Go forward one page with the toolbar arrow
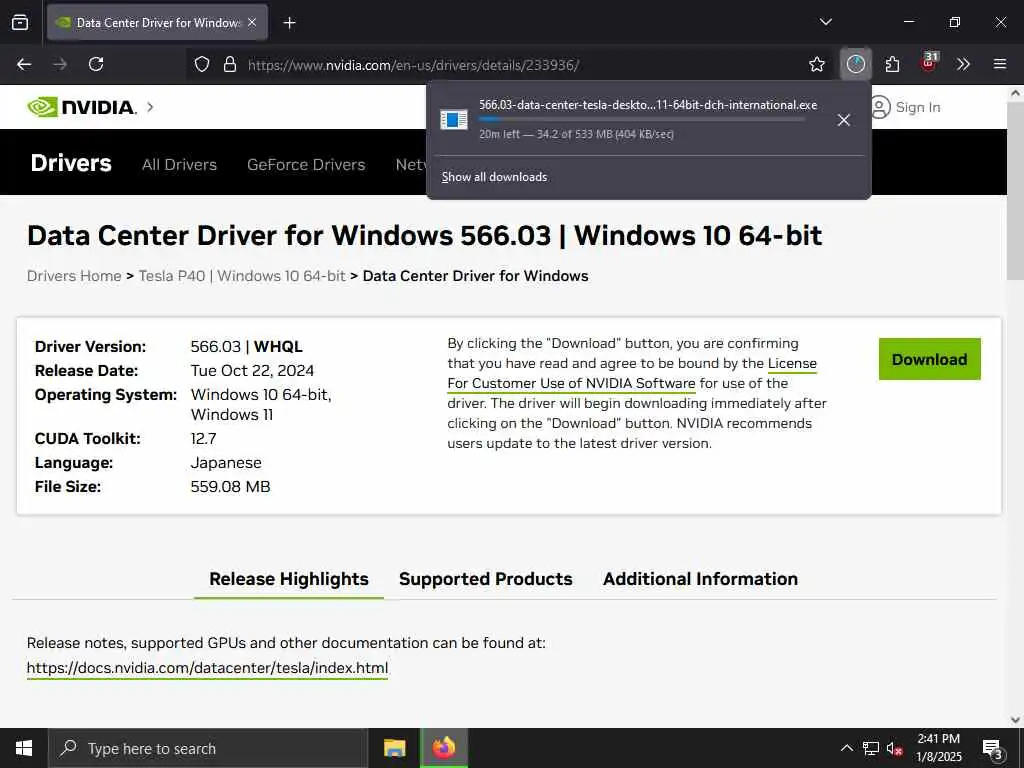This screenshot has height=768, width=1024. pyautogui.click(x=60, y=64)
